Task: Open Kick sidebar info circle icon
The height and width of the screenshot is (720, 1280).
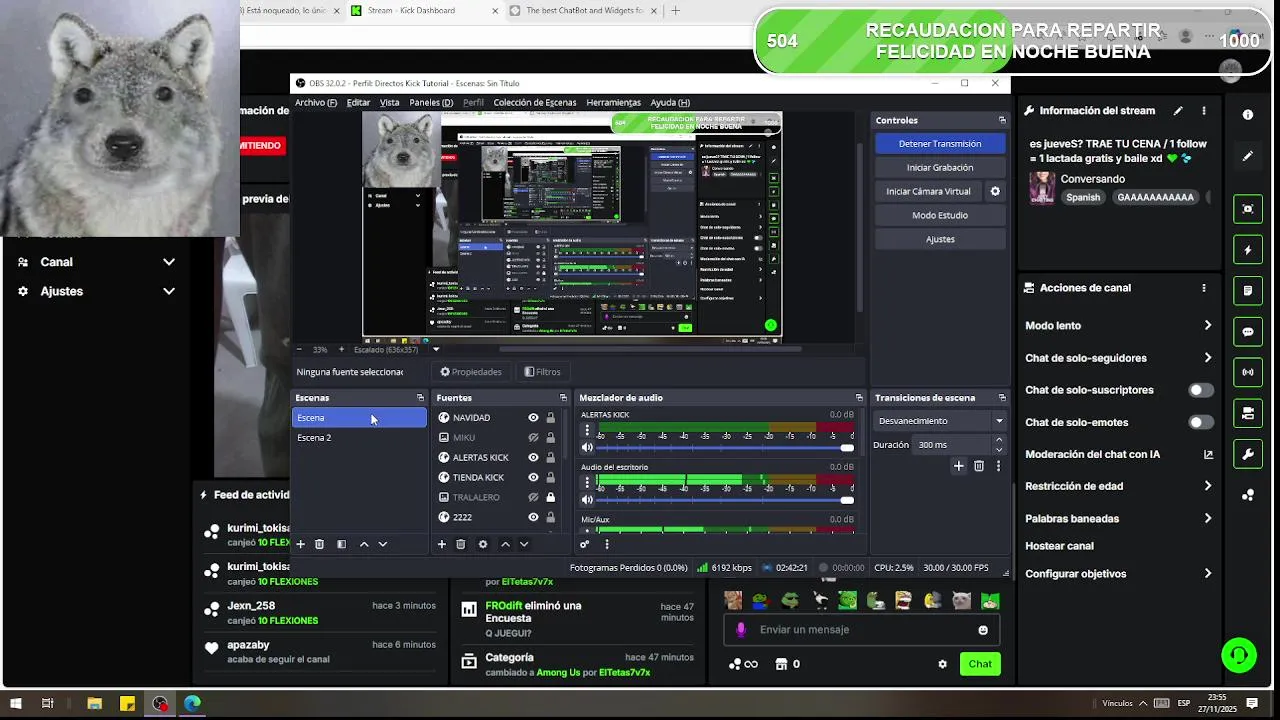Action: (1248, 115)
